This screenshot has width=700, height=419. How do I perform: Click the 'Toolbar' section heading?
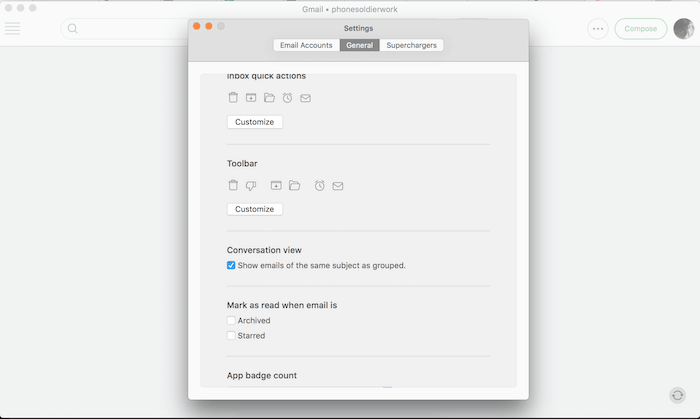(242, 163)
